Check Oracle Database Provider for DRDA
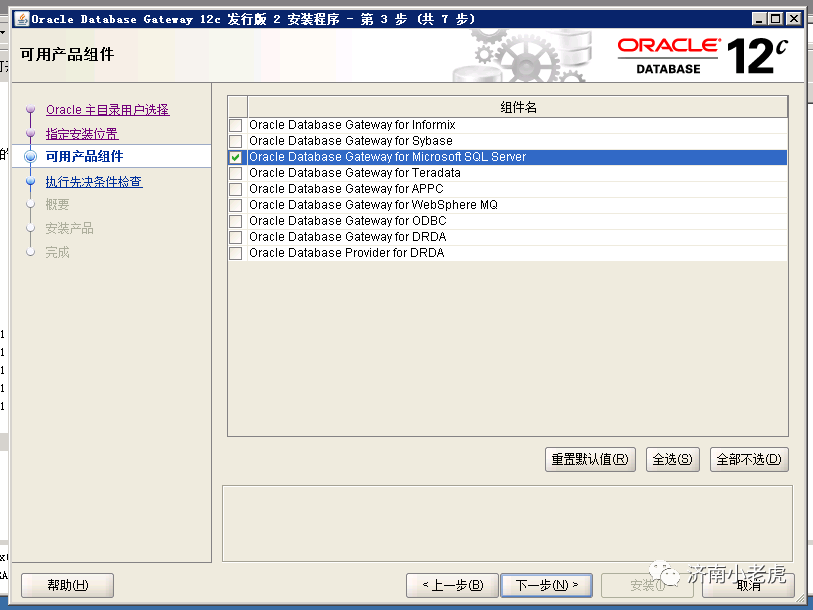 [235, 254]
